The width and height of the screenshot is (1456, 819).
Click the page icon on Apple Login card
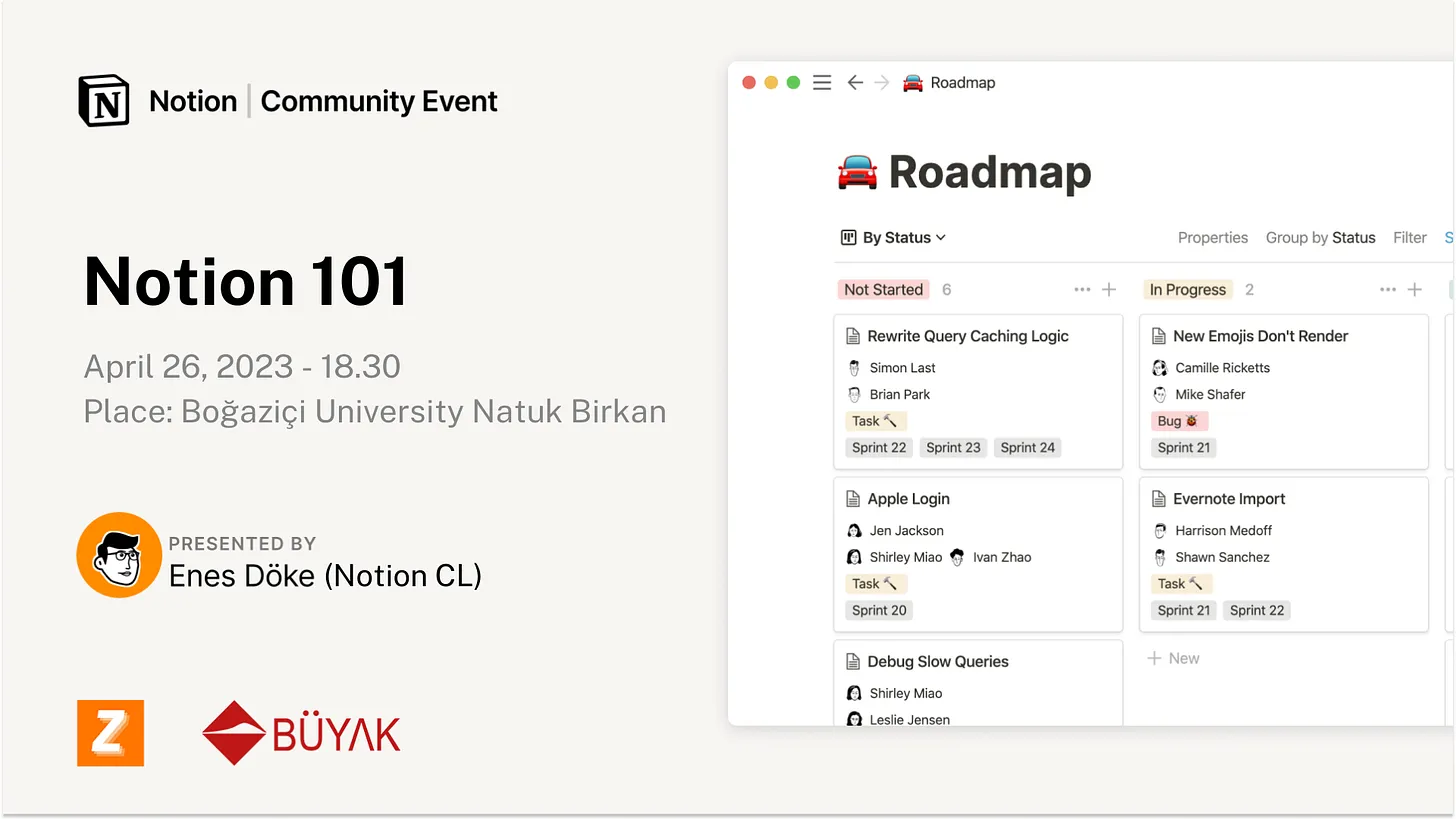click(853, 499)
